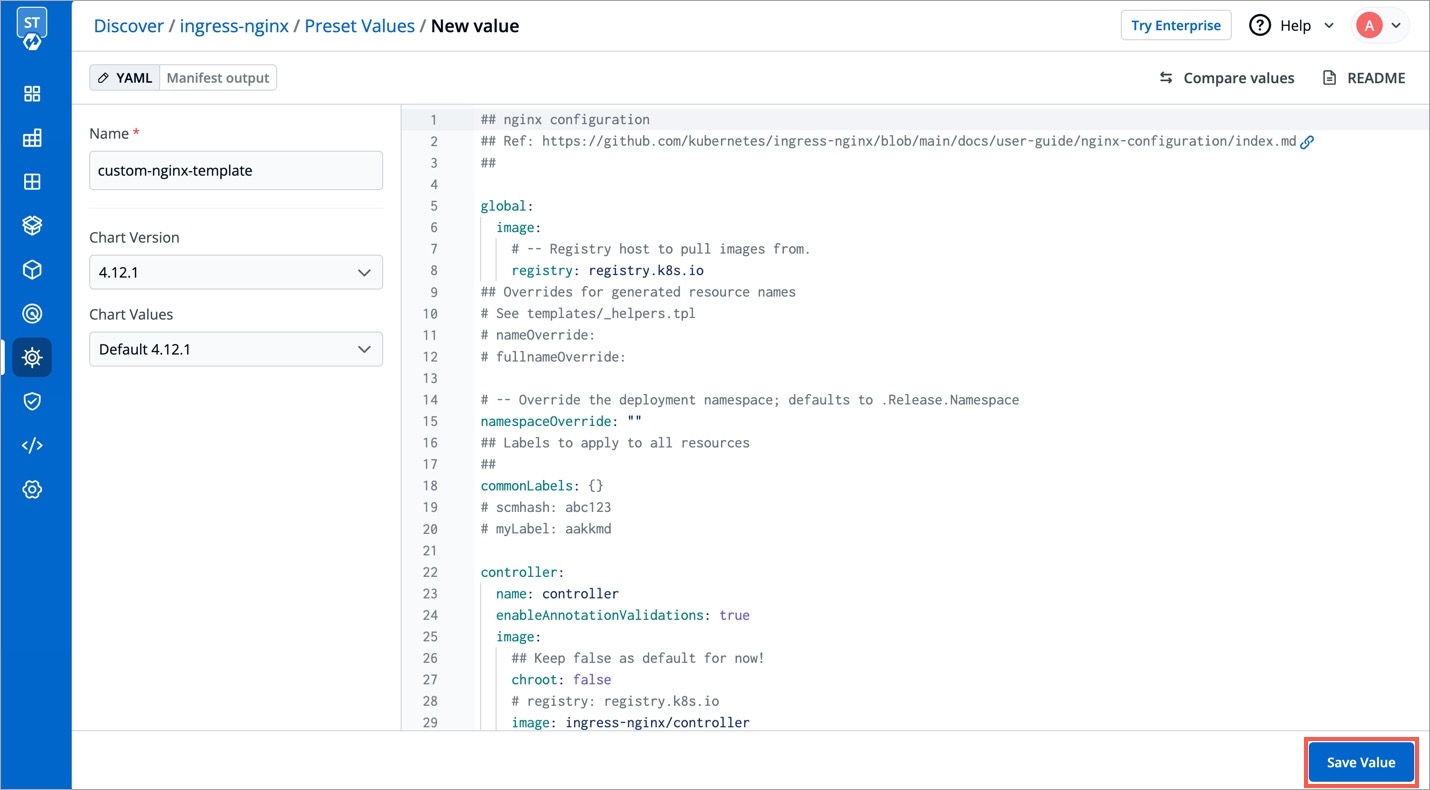1430x790 pixels.
Task: Go to Discover breadcrumb
Action: 129,26
